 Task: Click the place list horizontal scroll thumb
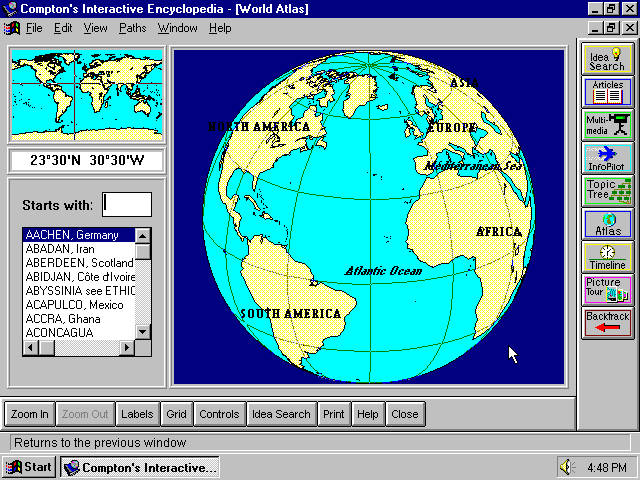coord(47,348)
